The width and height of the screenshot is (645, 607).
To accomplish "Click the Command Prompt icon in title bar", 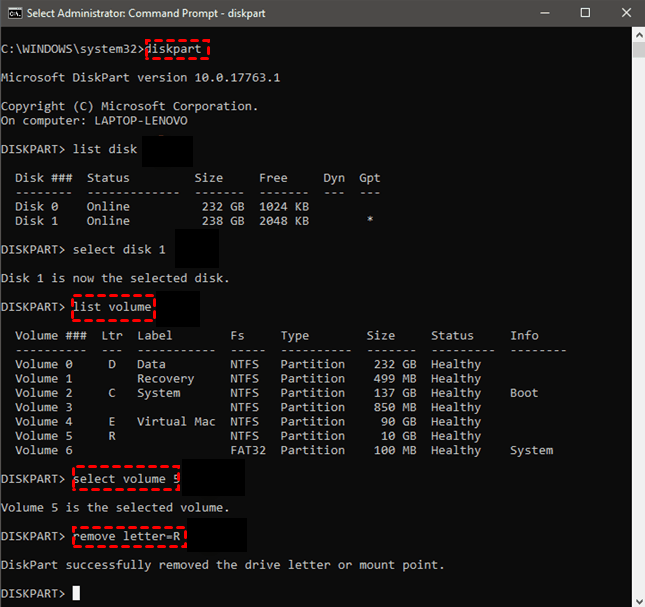I will 15,14.
